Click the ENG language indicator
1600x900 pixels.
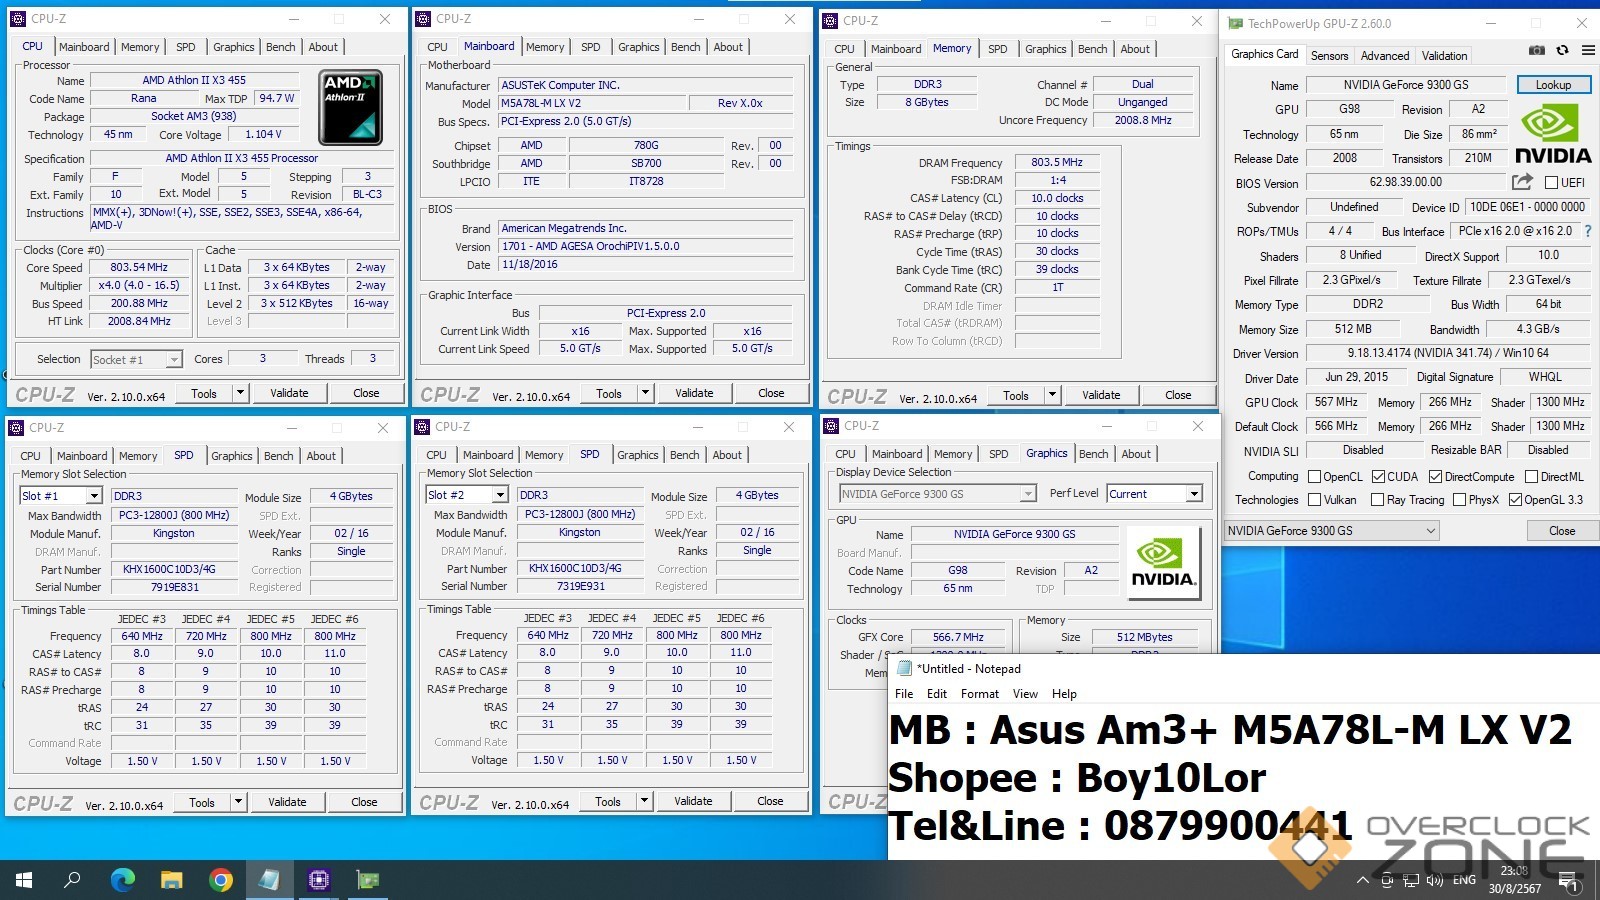coord(1464,881)
